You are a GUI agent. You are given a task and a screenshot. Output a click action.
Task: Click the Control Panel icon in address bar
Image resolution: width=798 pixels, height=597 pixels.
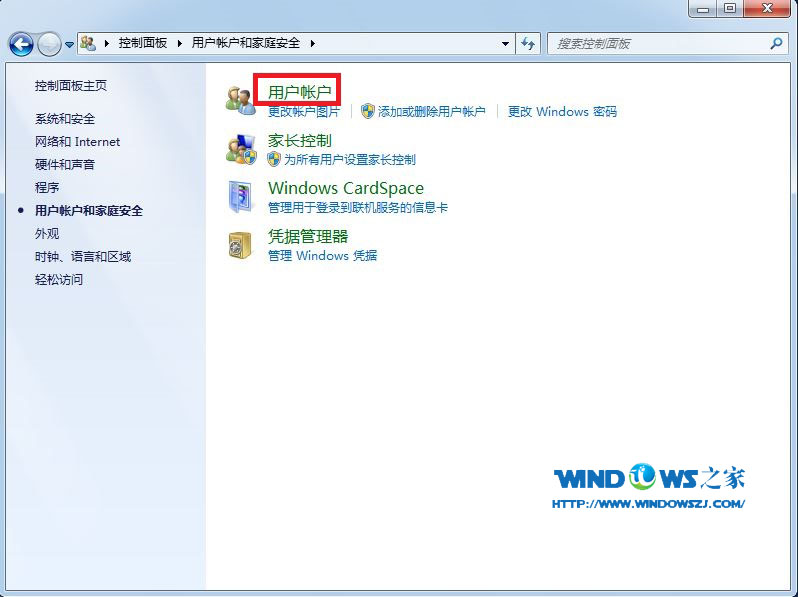[x=88, y=44]
